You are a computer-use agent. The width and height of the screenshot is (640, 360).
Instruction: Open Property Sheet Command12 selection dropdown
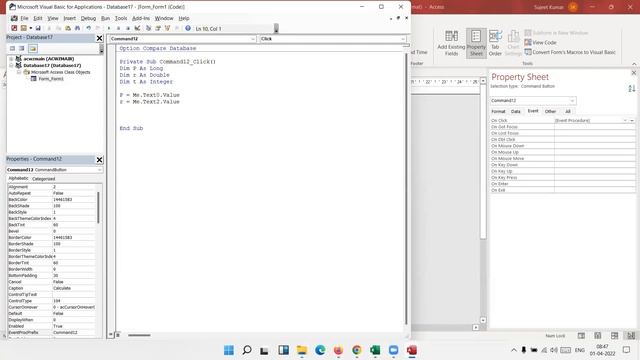[x=572, y=100]
